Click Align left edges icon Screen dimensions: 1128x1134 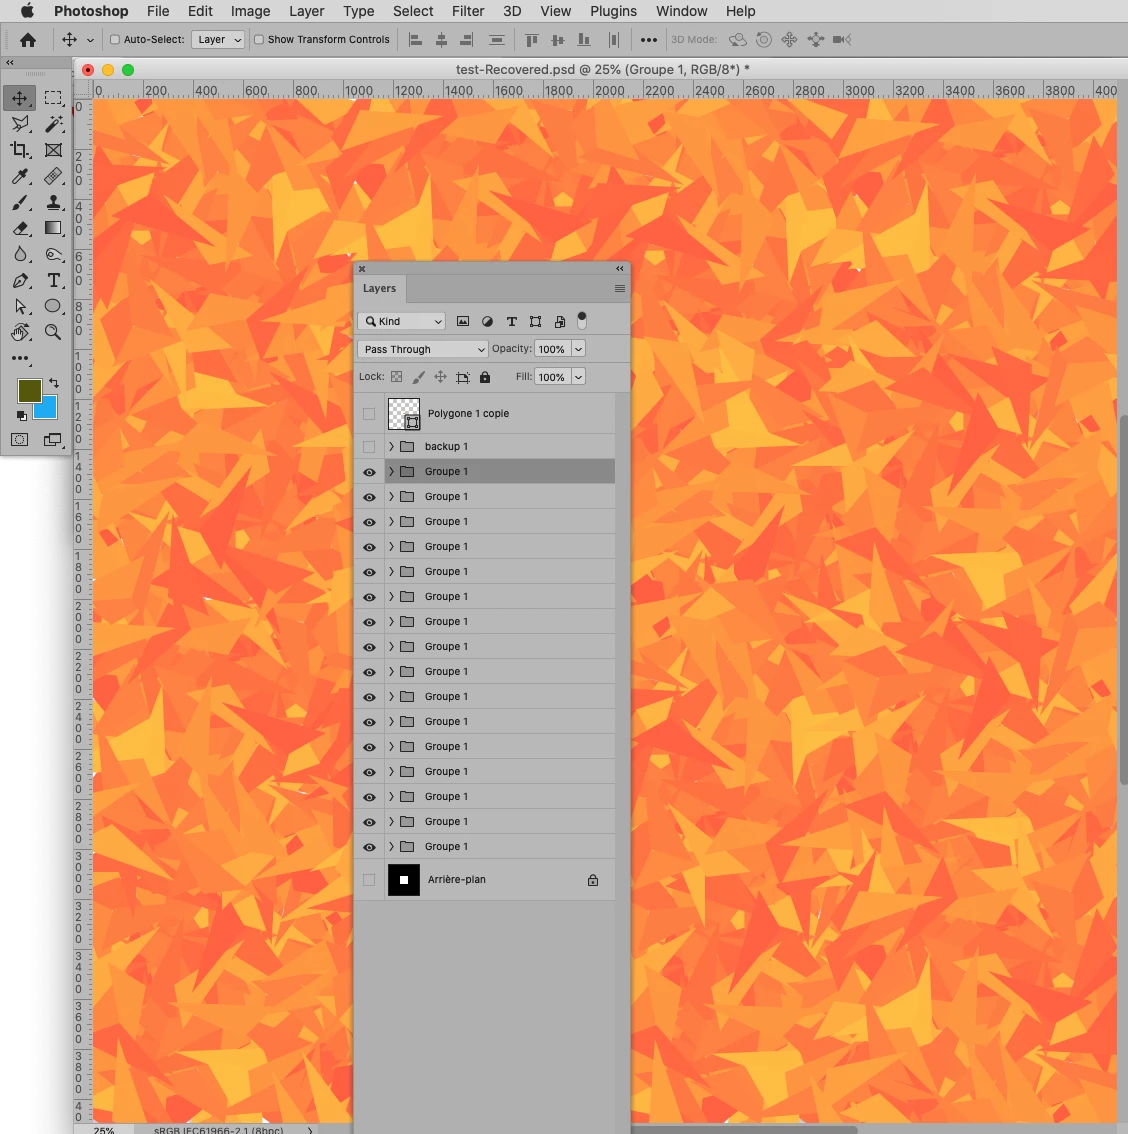pos(416,40)
